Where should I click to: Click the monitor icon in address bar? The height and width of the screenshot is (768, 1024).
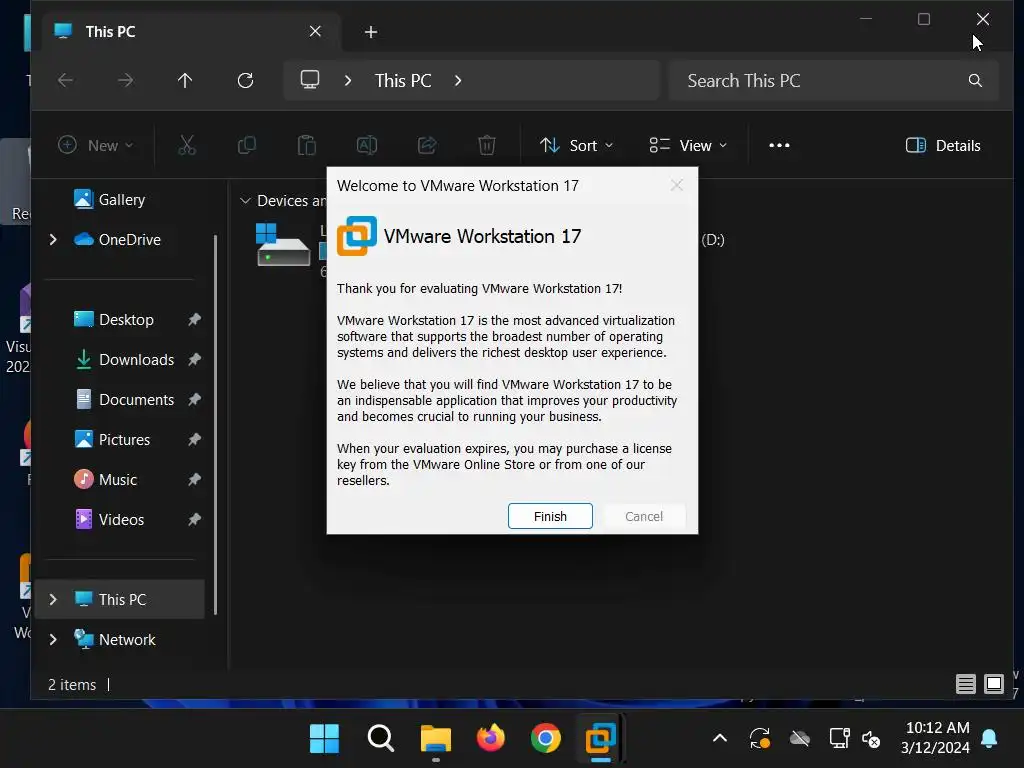pyautogui.click(x=310, y=80)
